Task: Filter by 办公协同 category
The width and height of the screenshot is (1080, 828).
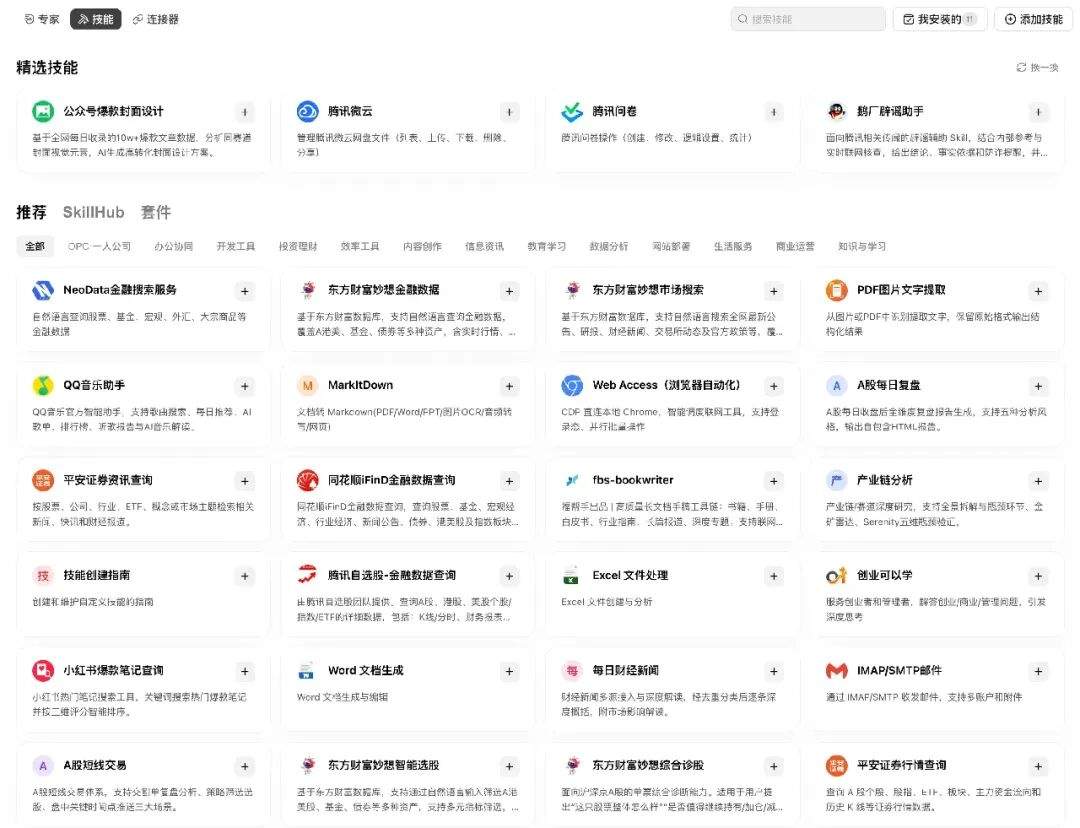Action: [174, 246]
